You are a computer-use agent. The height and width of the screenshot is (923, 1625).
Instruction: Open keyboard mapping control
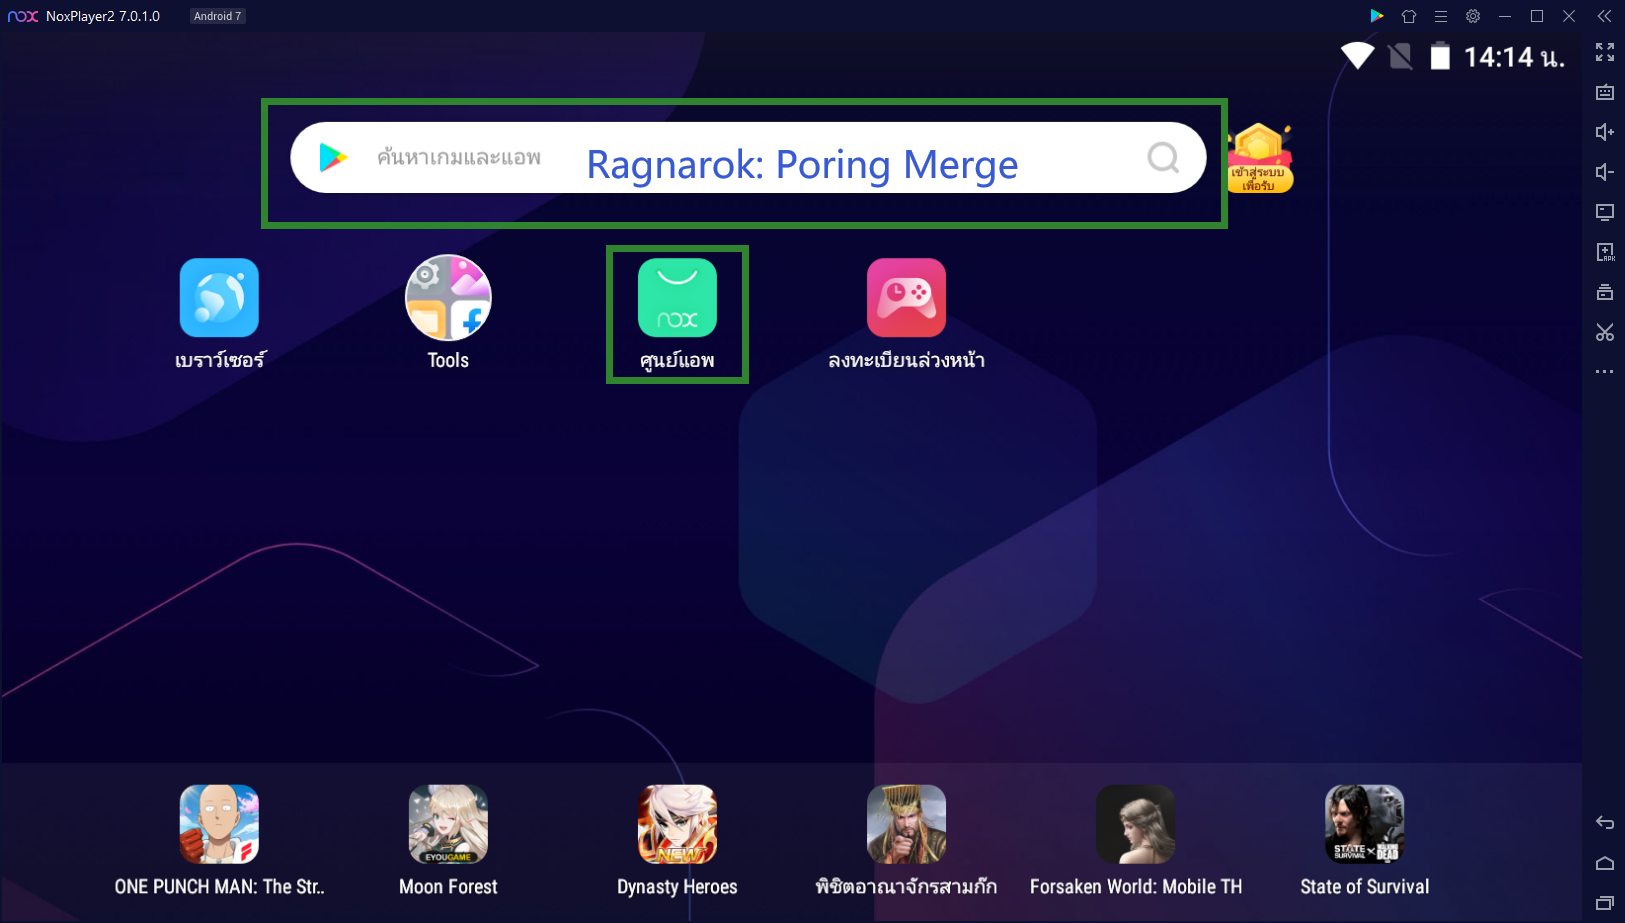(1605, 92)
